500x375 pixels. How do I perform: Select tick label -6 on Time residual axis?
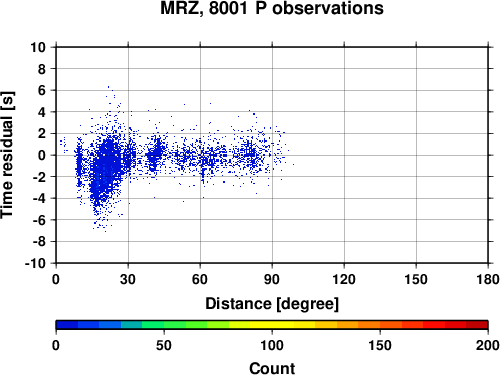coord(39,220)
